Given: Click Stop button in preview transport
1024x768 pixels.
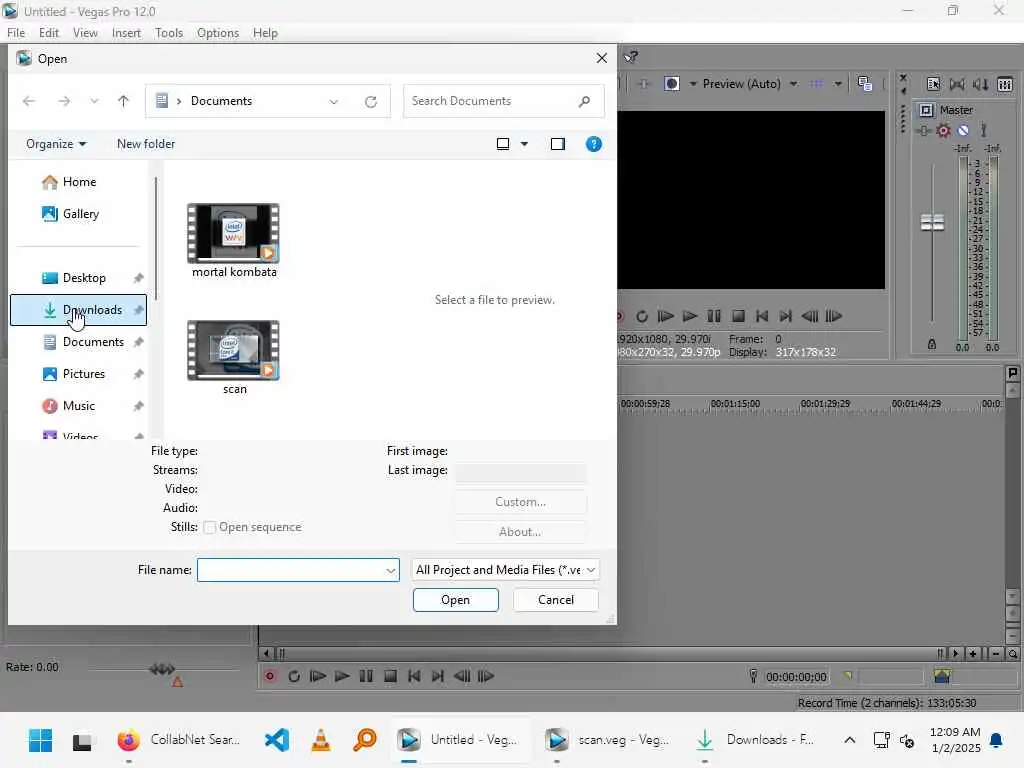Looking at the screenshot, I should [738, 316].
